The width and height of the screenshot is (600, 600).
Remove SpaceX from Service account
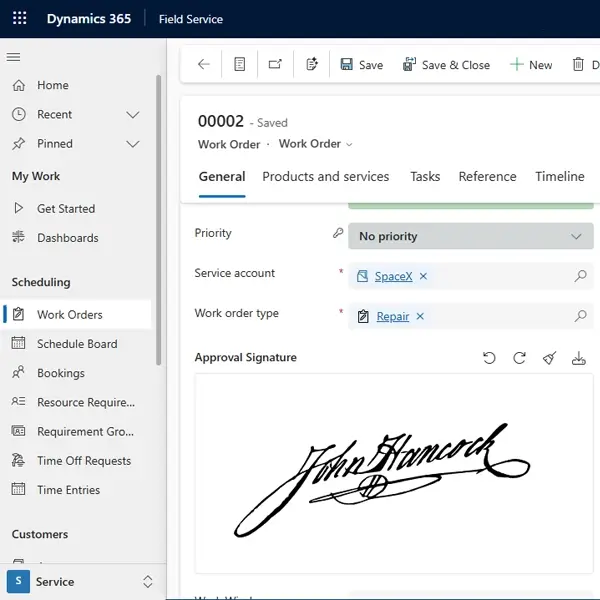(423, 276)
